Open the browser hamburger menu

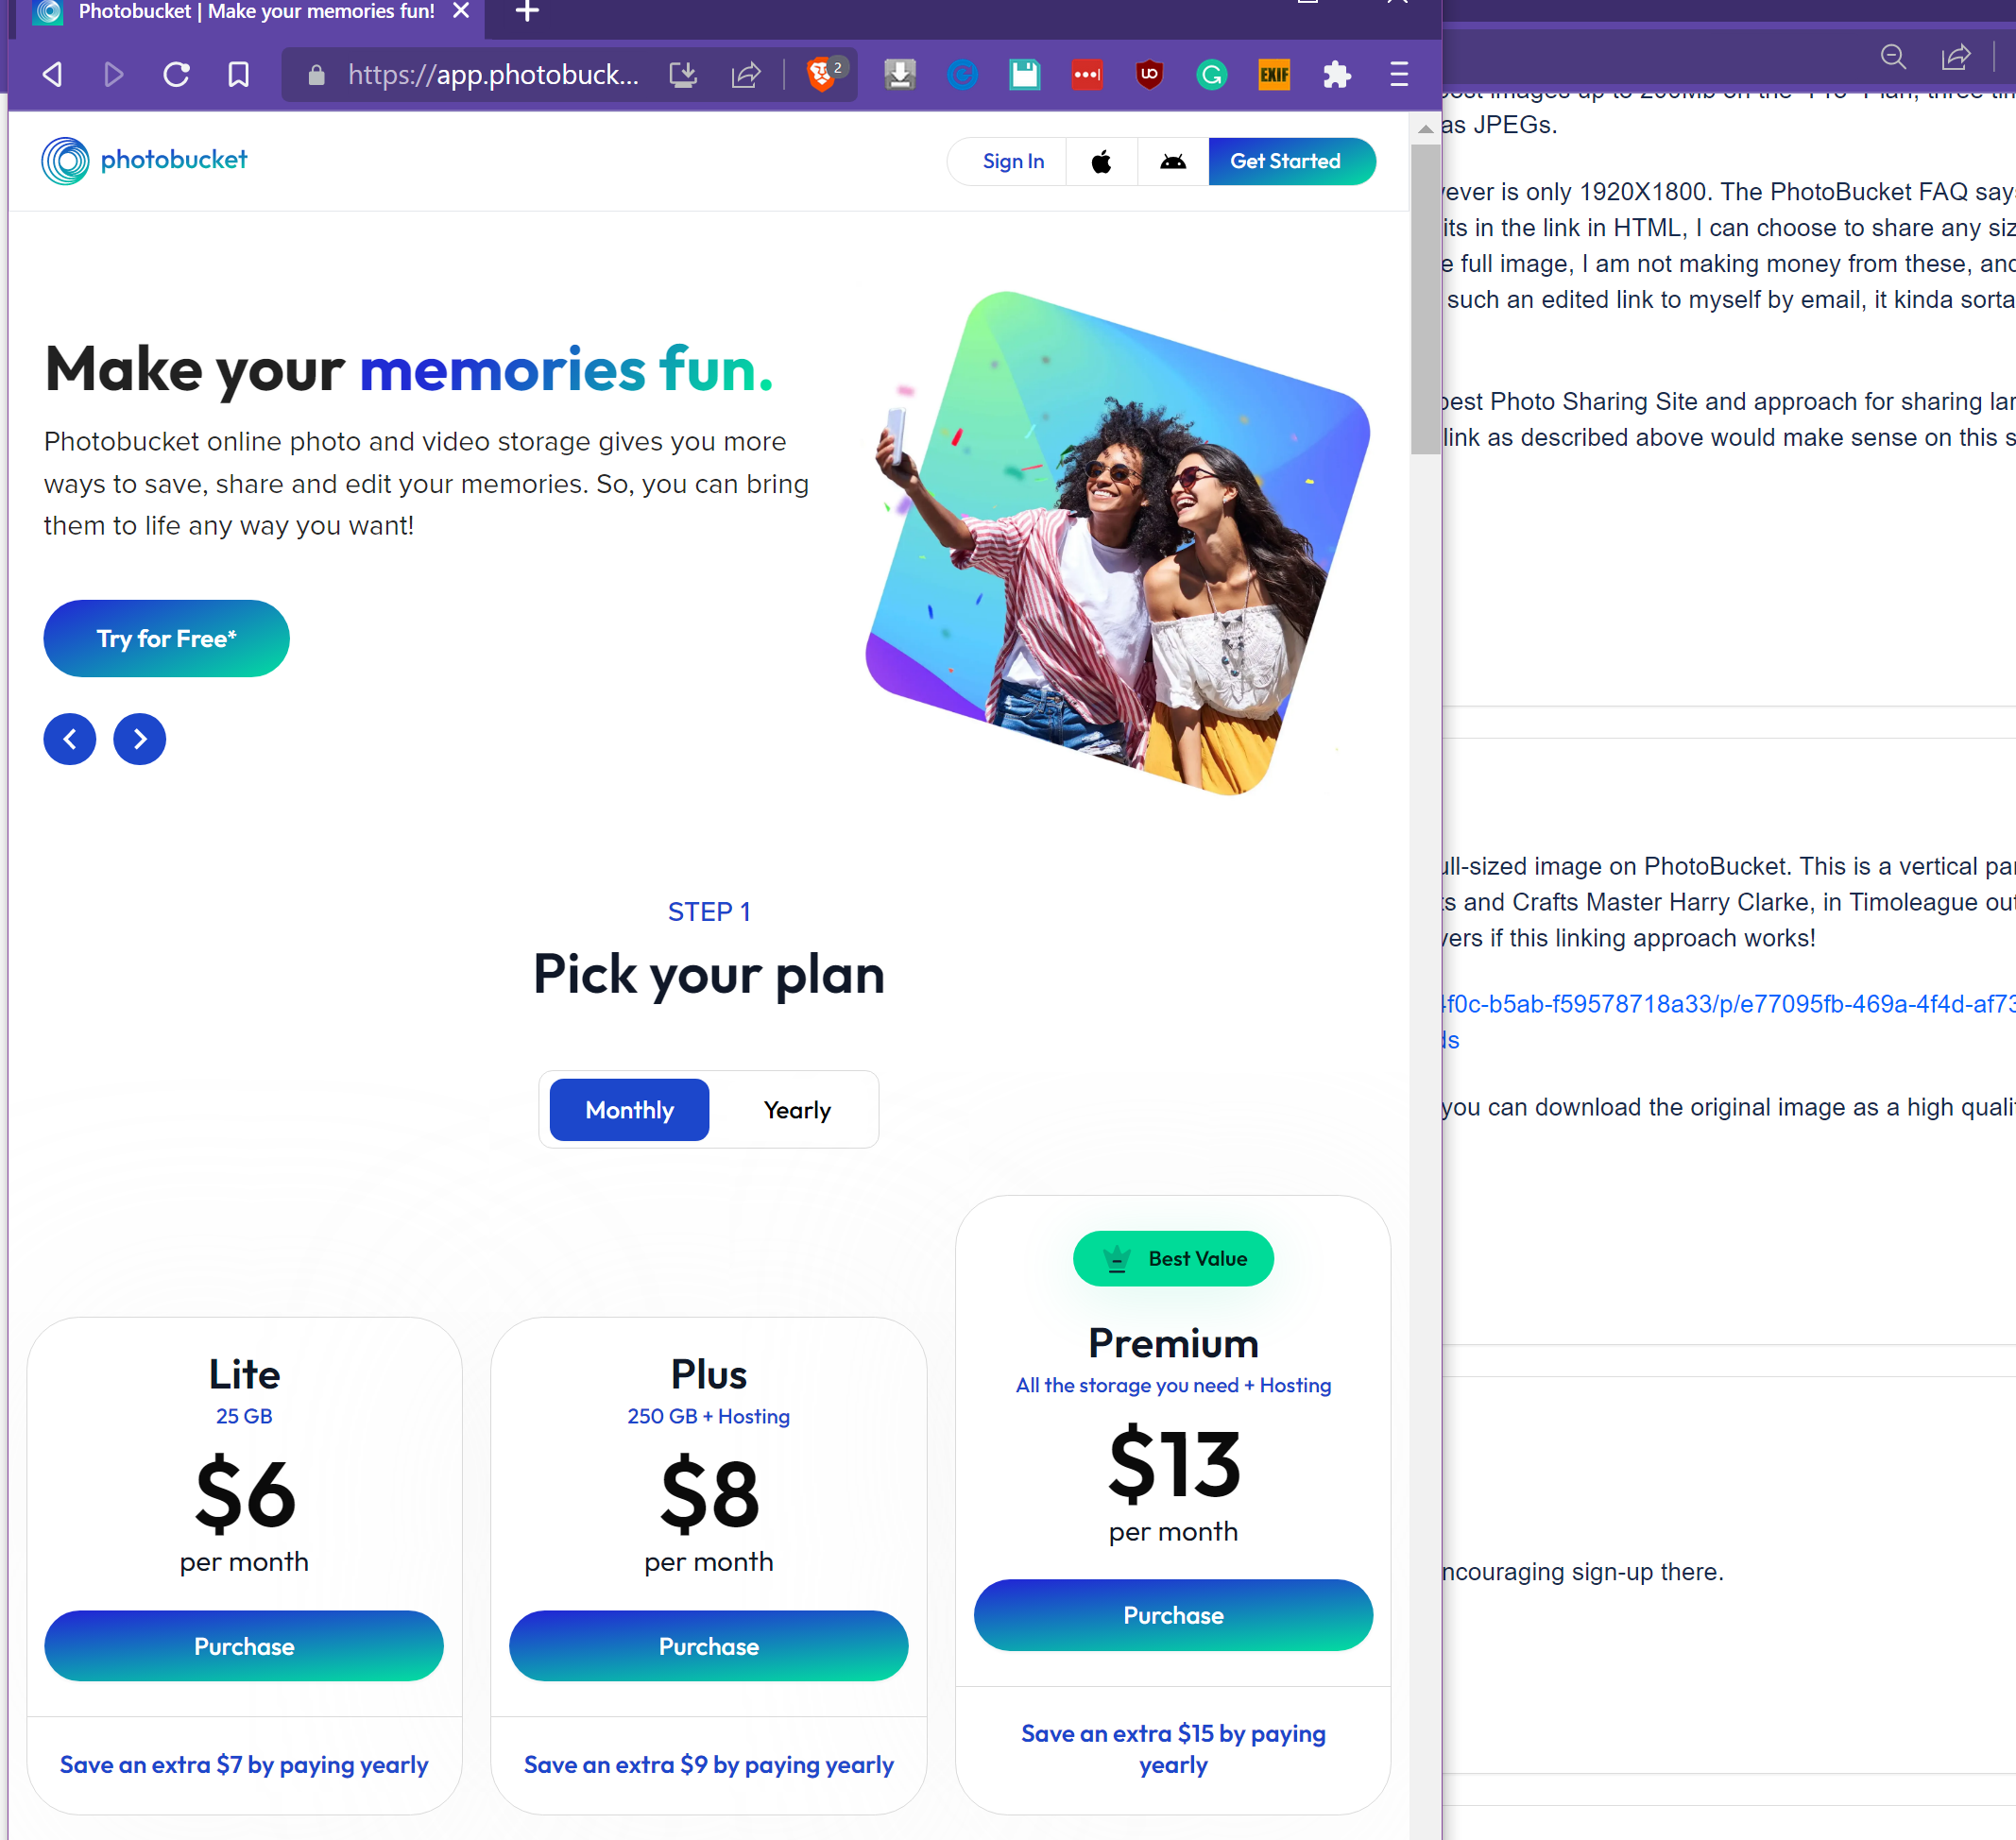point(1398,74)
